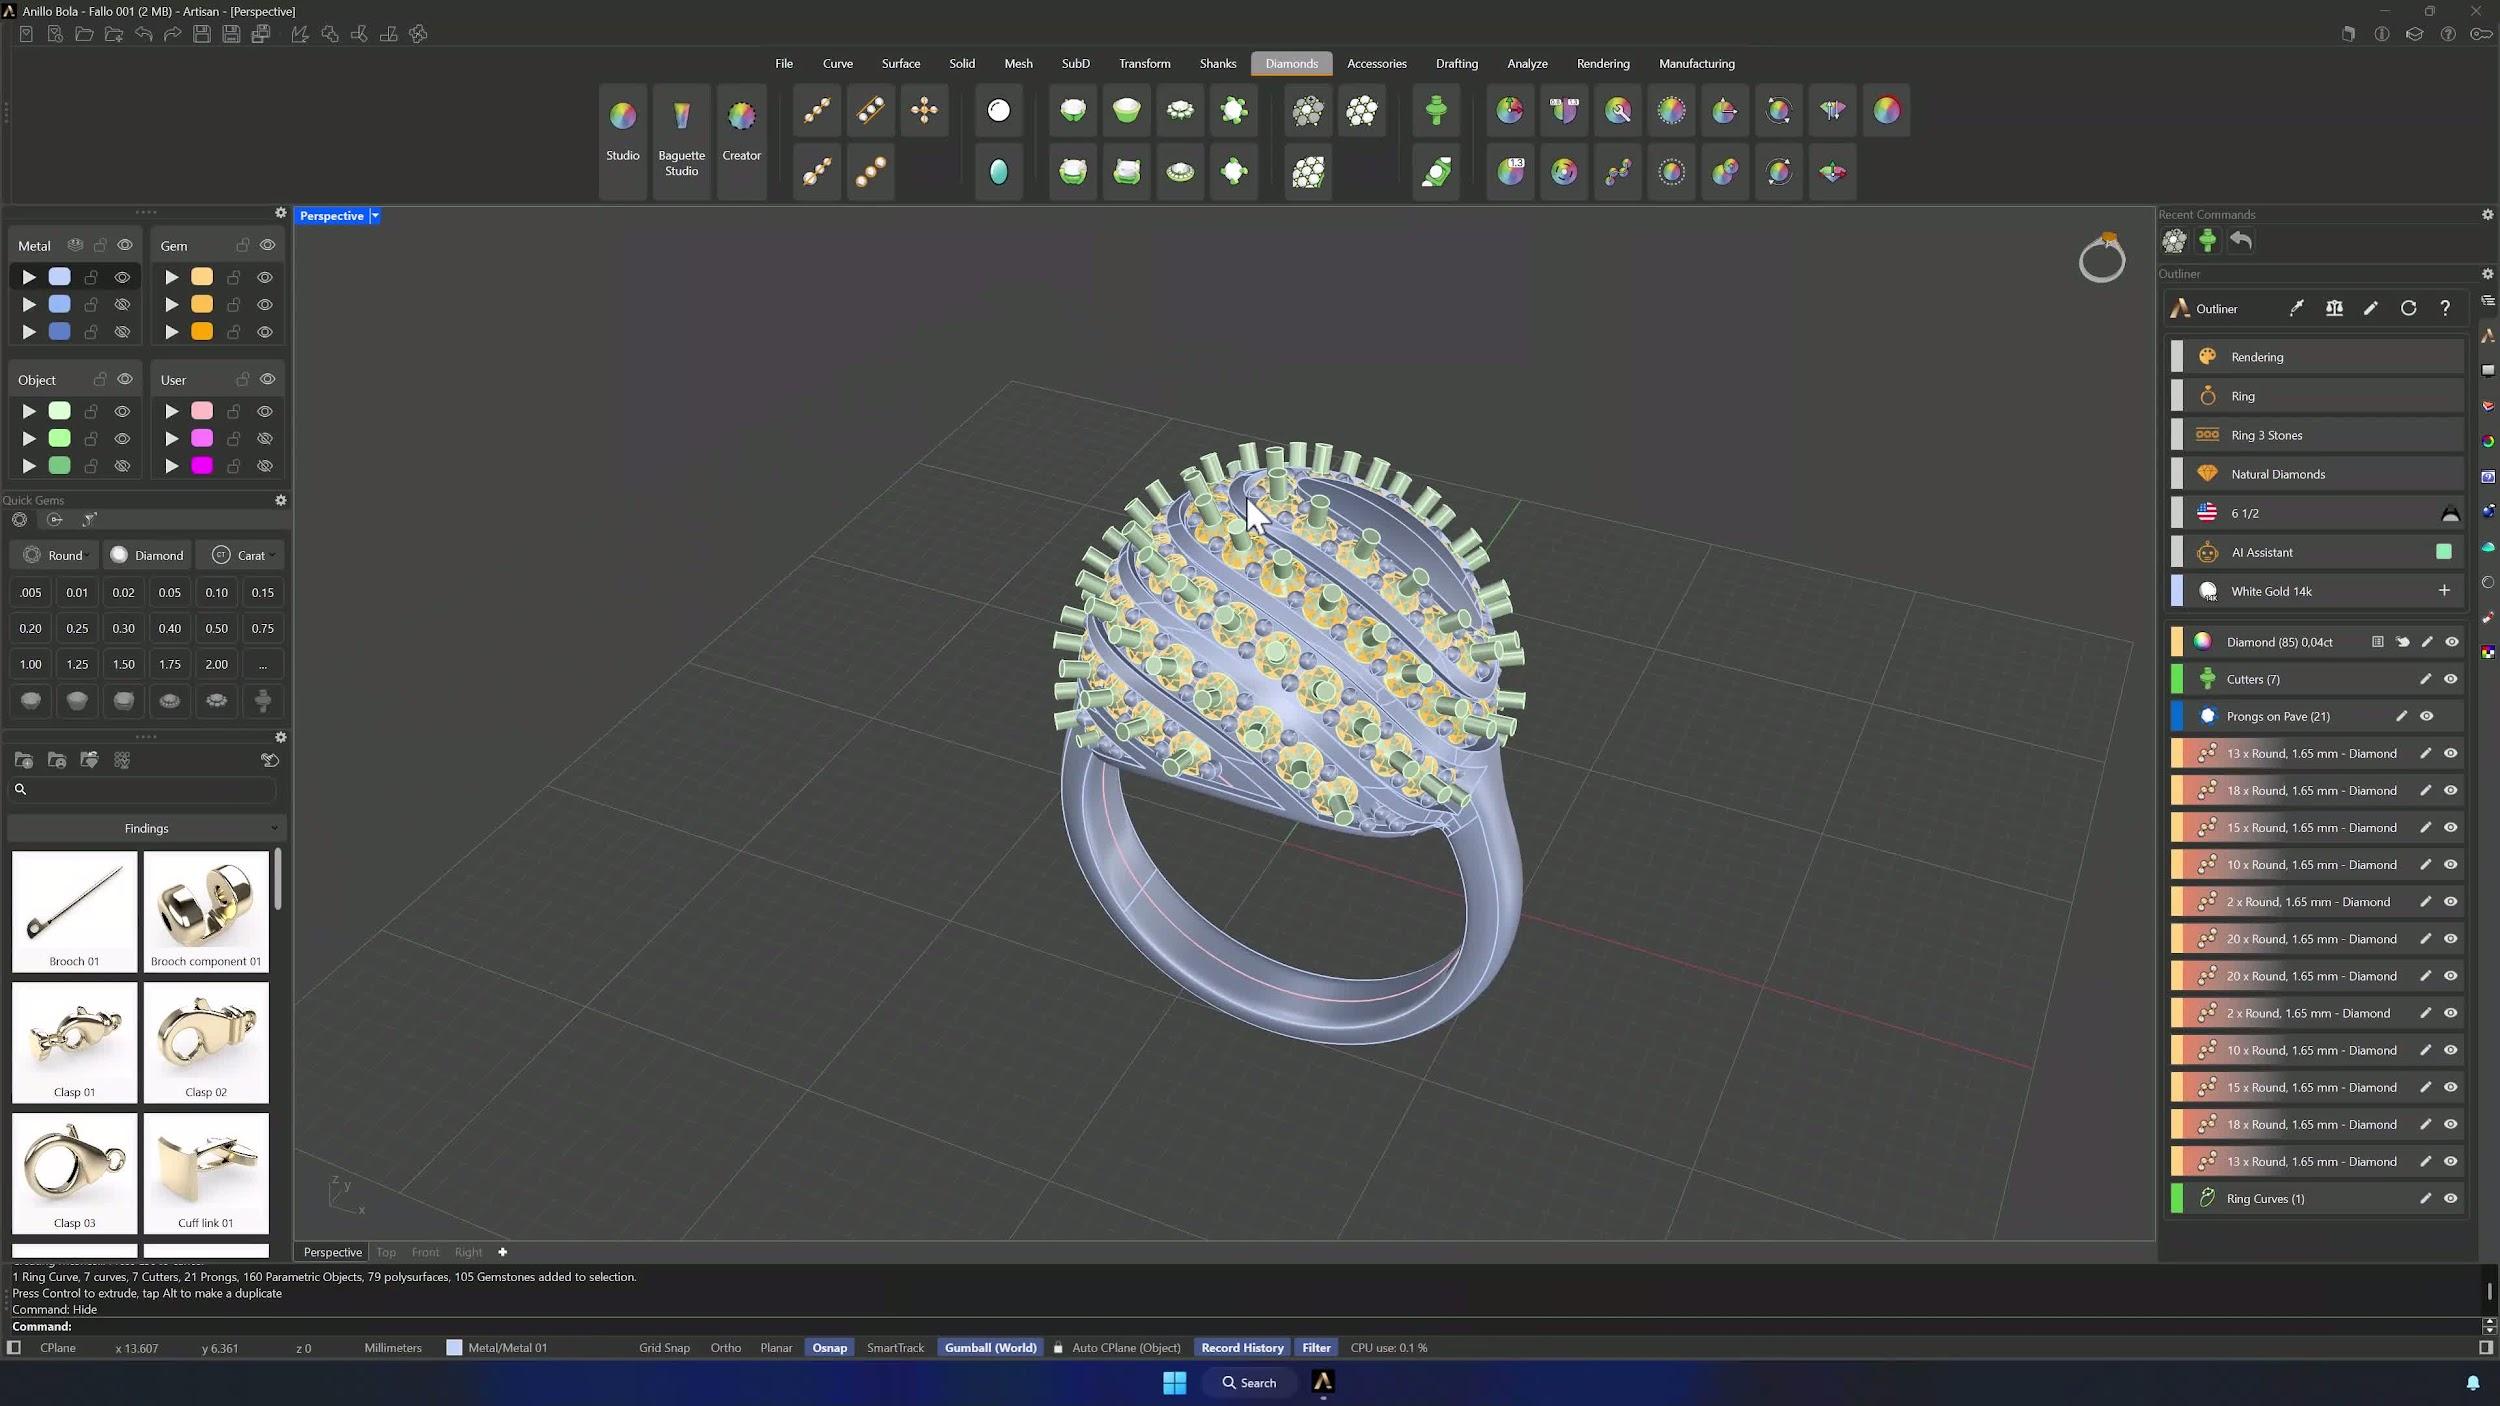Expand the Findings category dropdown
Viewport: 2500px width, 1406px height.
146,828
